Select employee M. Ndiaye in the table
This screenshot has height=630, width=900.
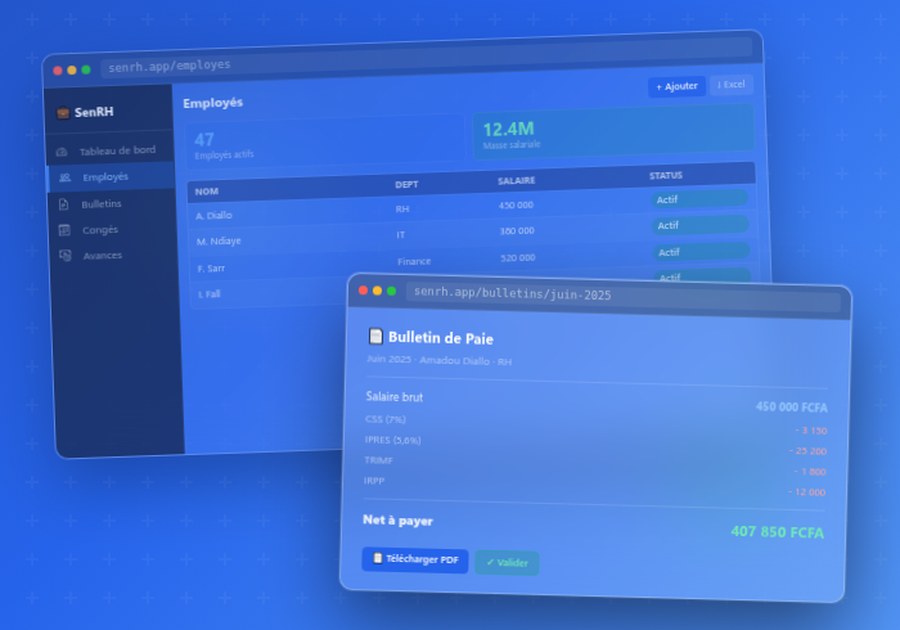pyautogui.click(x=219, y=241)
